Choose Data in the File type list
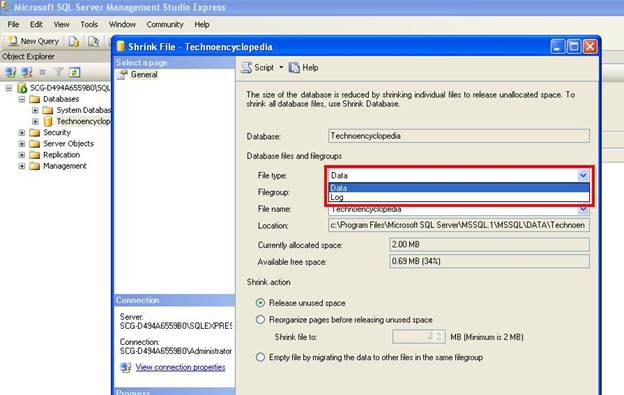This screenshot has width=624, height=395. [458, 188]
